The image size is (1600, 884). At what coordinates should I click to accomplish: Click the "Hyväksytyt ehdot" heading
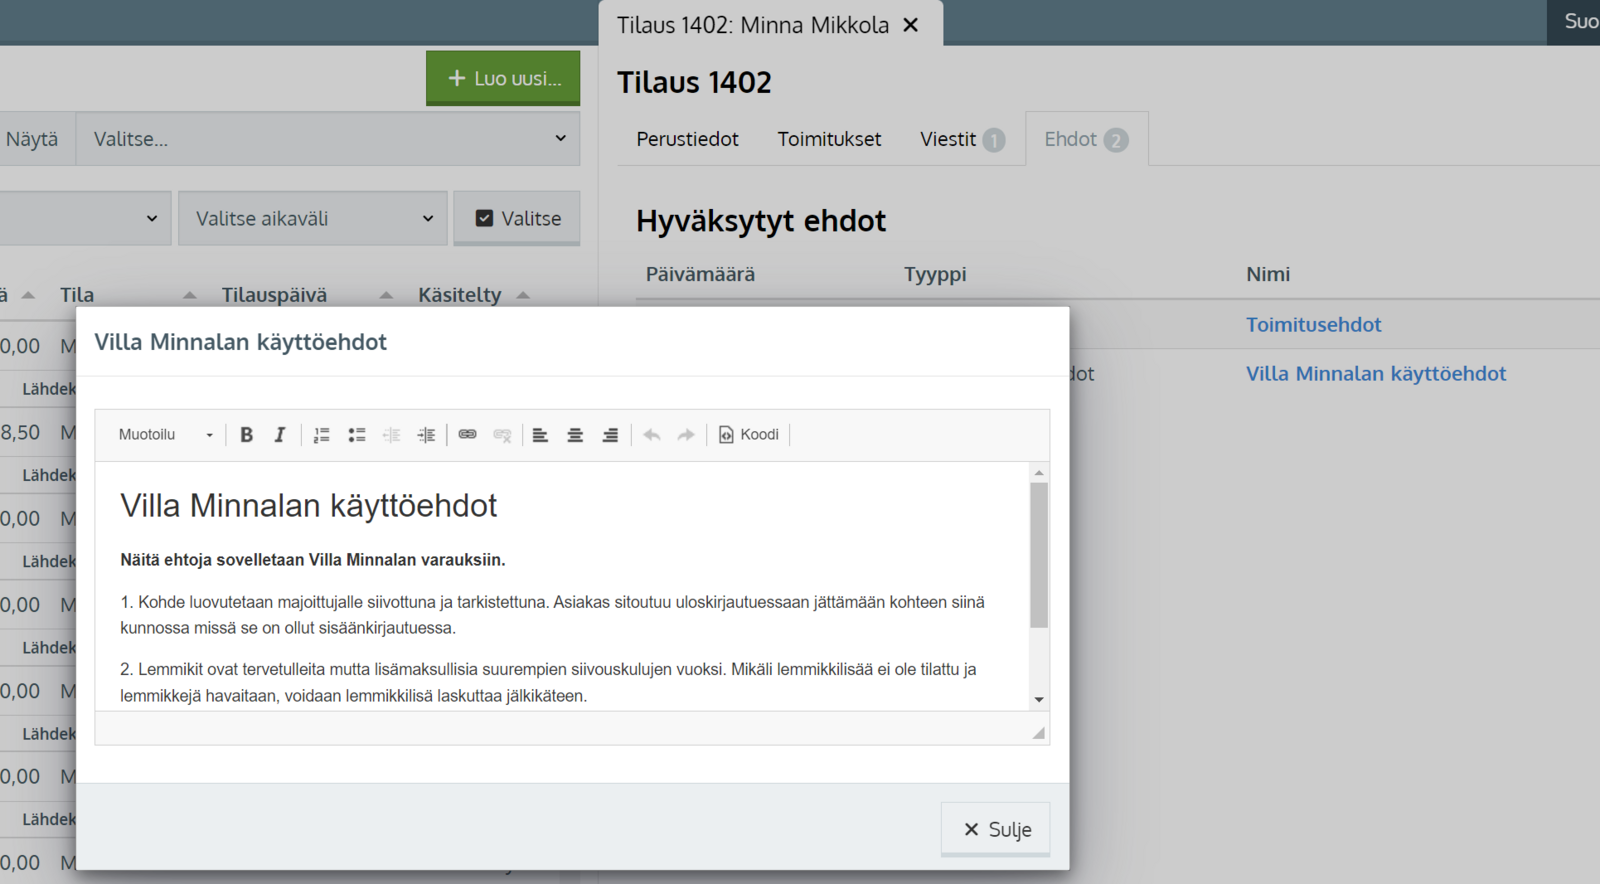pyautogui.click(x=761, y=221)
